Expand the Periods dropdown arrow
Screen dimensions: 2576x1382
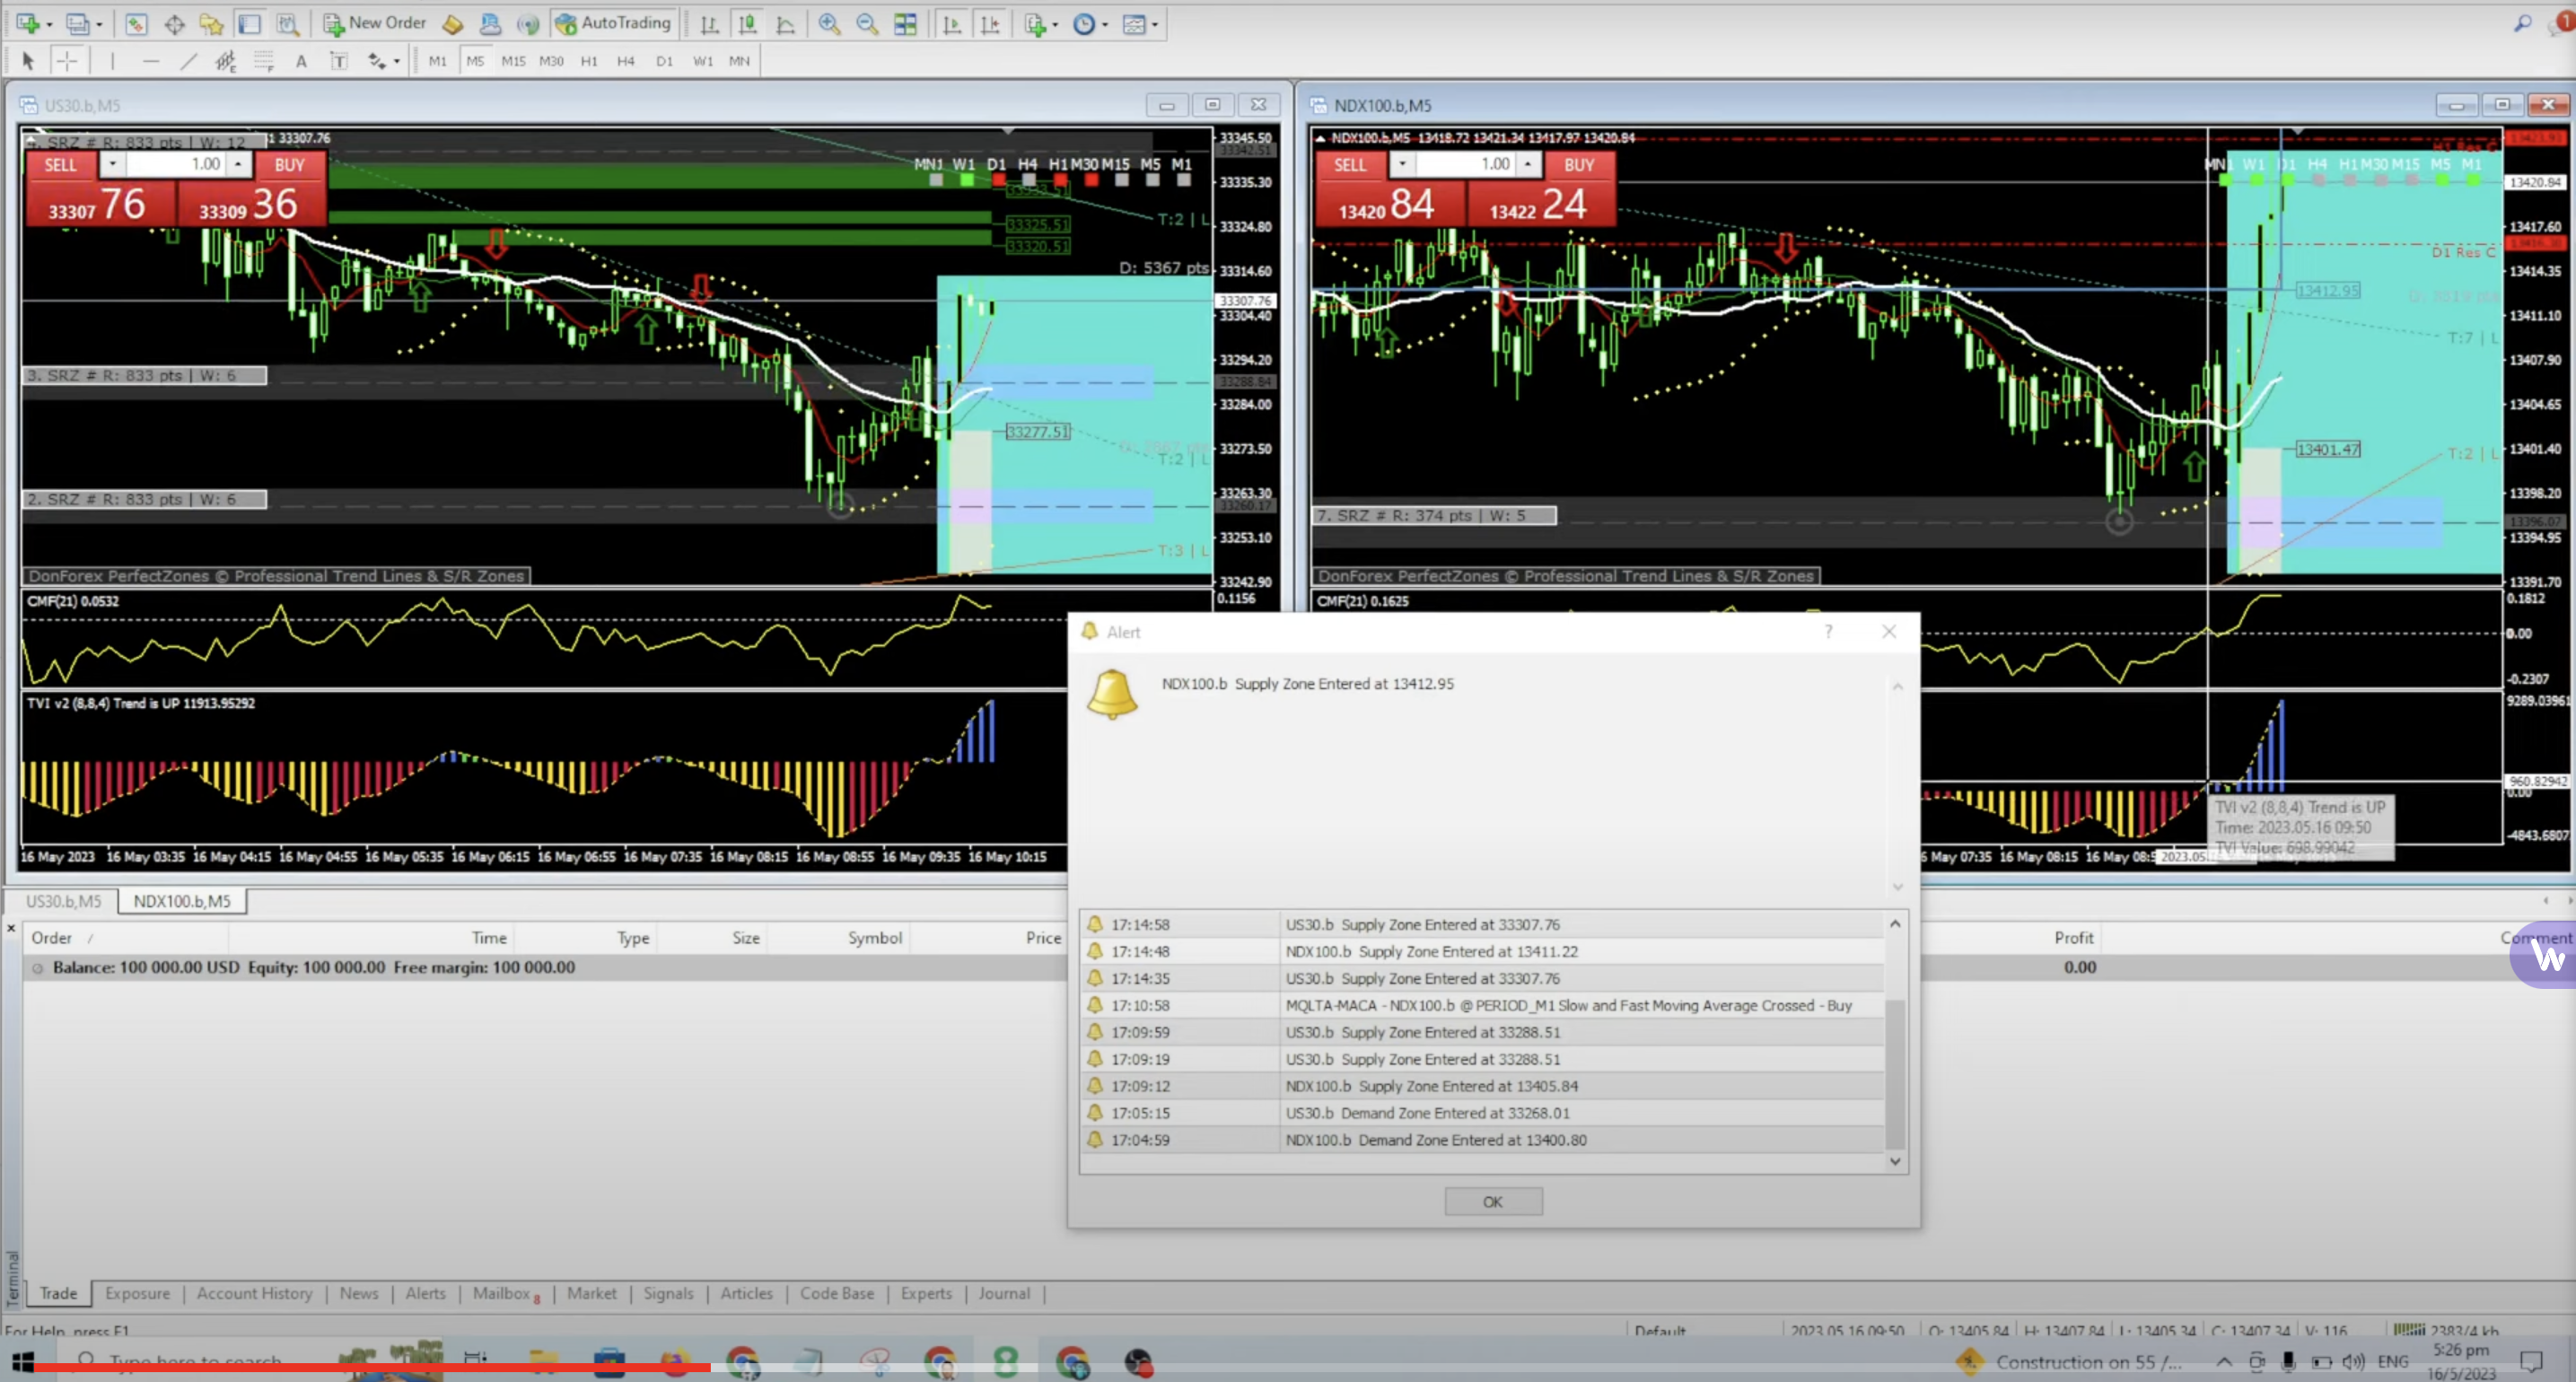[x=1104, y=24]
